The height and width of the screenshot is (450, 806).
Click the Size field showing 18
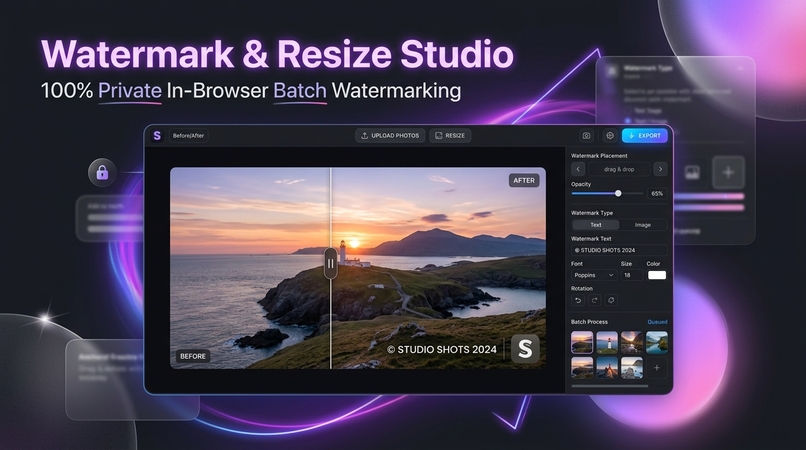(631, 275)
